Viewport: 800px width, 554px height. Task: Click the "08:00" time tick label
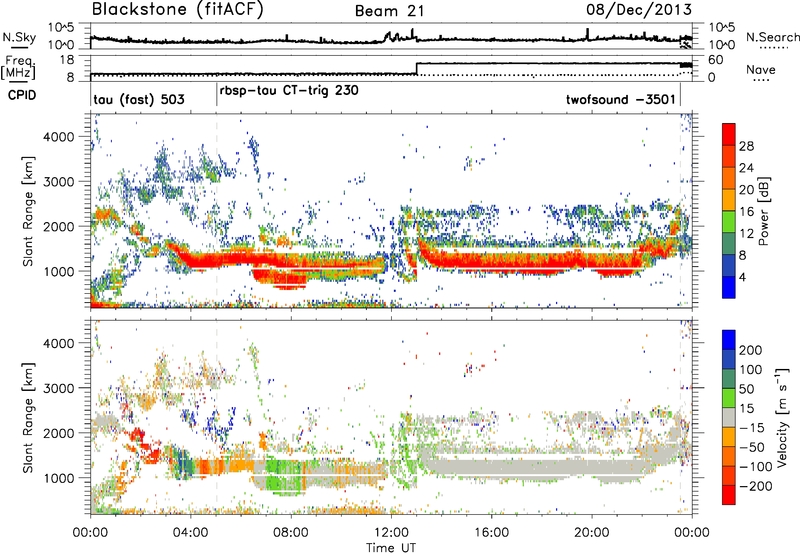click(x=291, y=533)
